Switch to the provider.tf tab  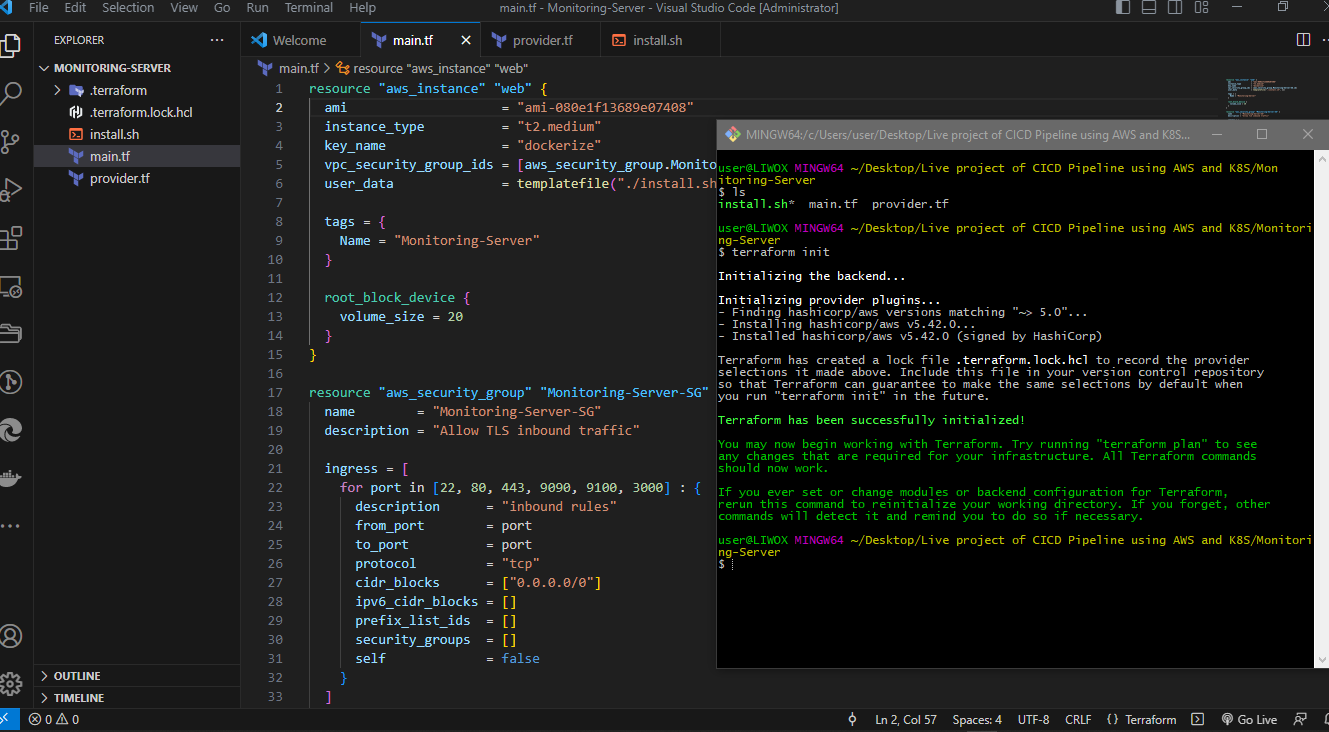542,40
